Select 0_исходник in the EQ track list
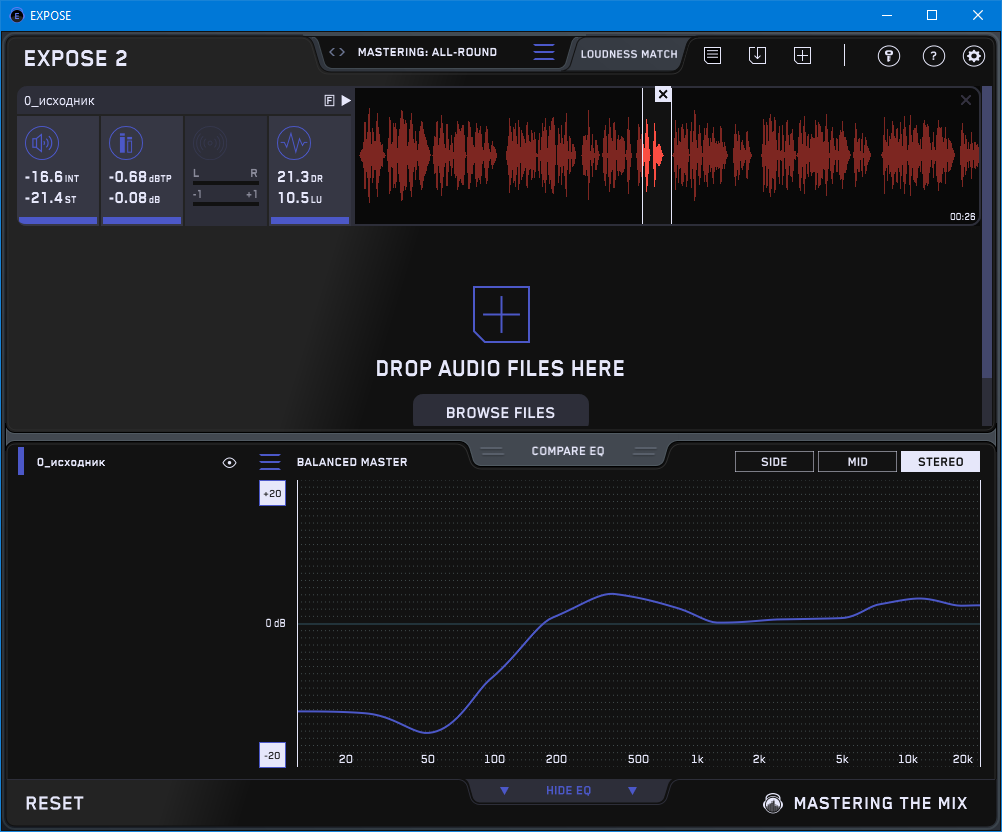Viewport: 1002px width, 832px height. click(71, 462)
